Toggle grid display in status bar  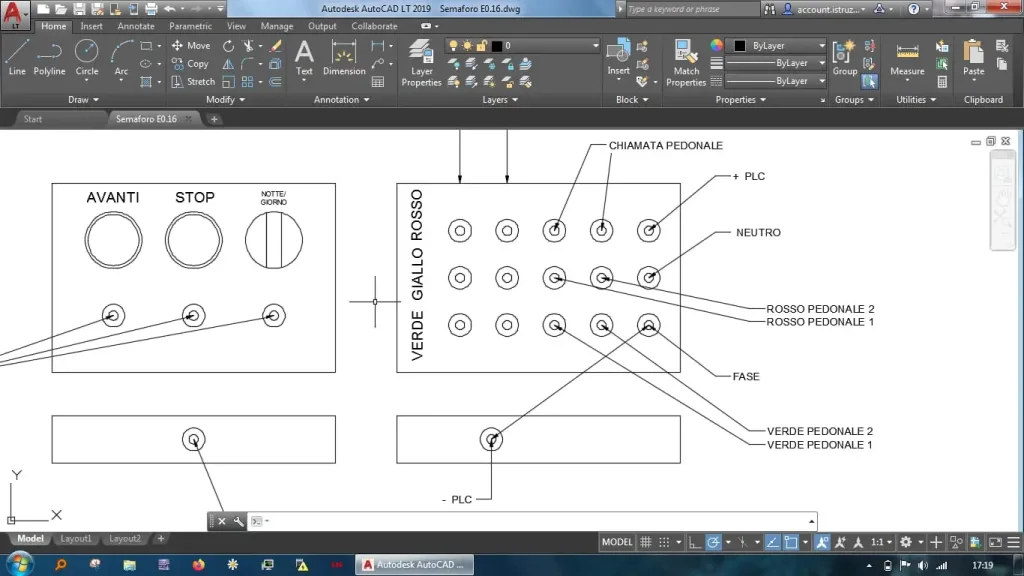[646, 542]
